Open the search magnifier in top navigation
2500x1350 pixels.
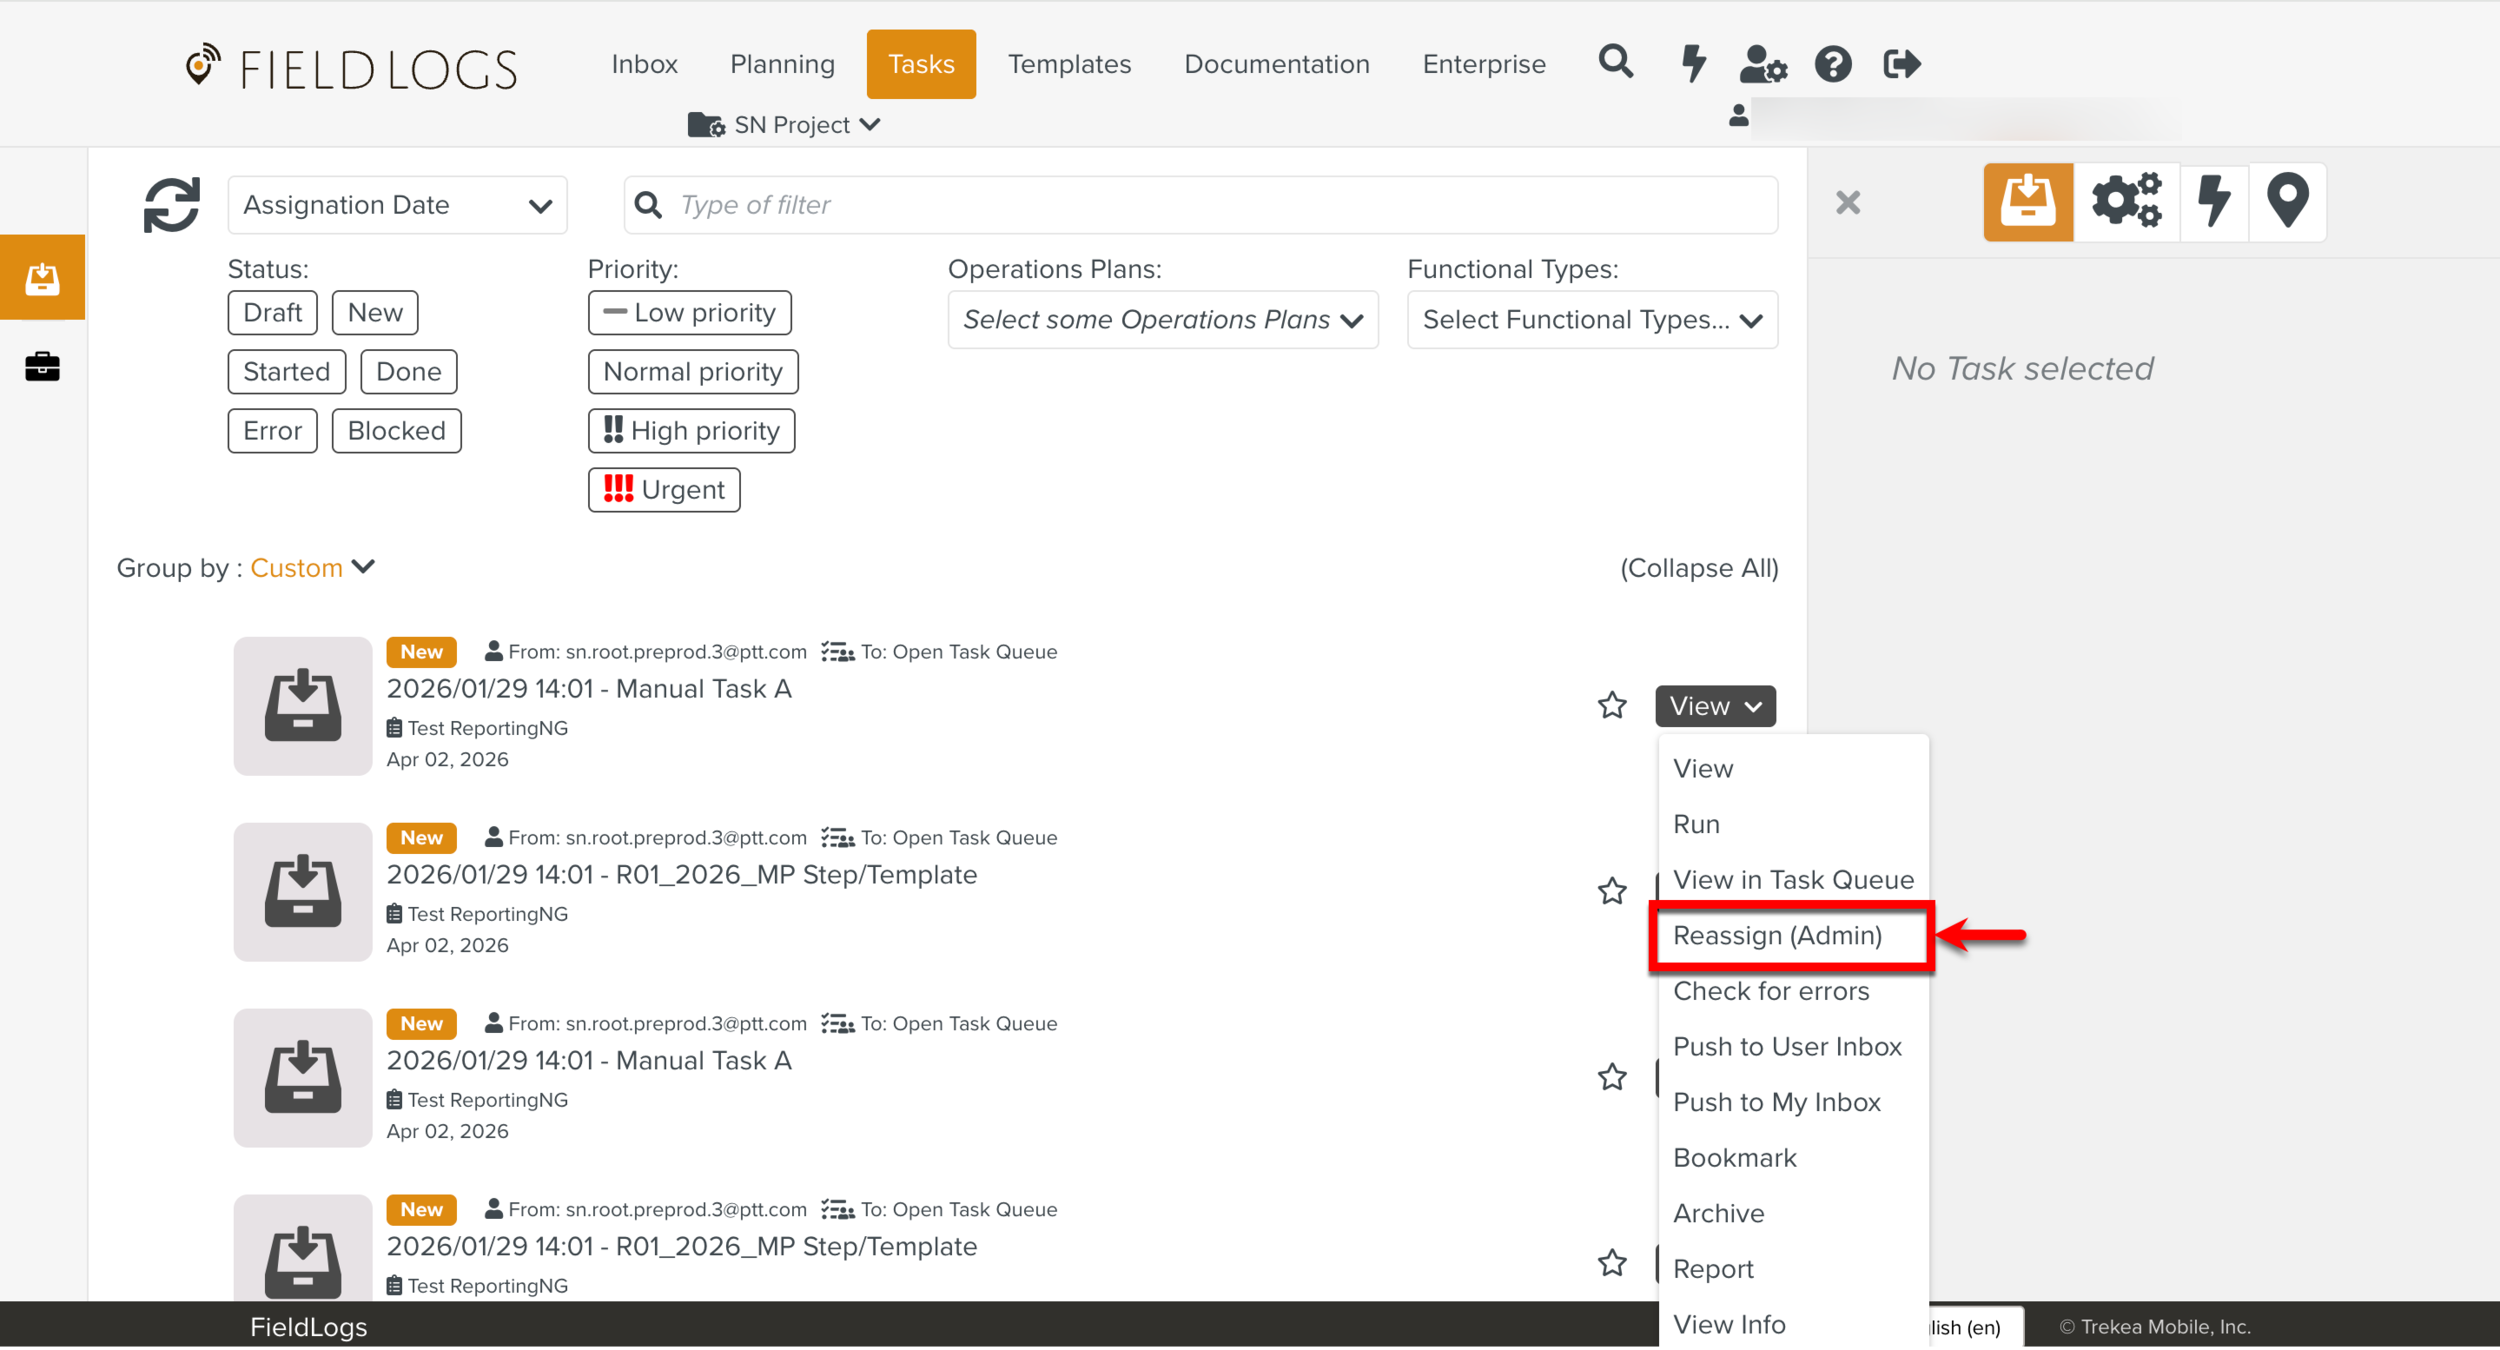click(1615, 63)
